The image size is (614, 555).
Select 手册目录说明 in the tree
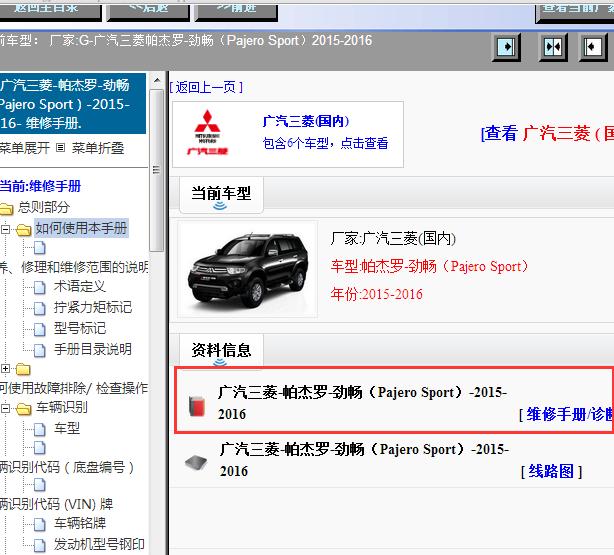[x=93, y=349]
